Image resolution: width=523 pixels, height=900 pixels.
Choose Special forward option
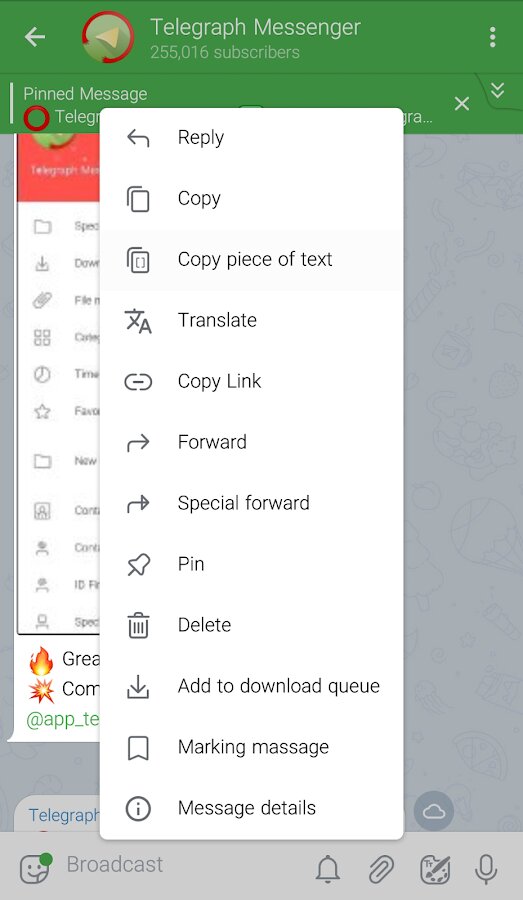click(x=251, y=503)
